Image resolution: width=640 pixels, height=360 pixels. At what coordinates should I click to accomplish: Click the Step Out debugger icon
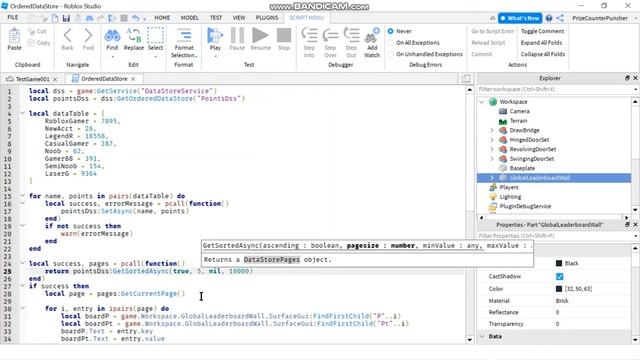pos(351,36)
